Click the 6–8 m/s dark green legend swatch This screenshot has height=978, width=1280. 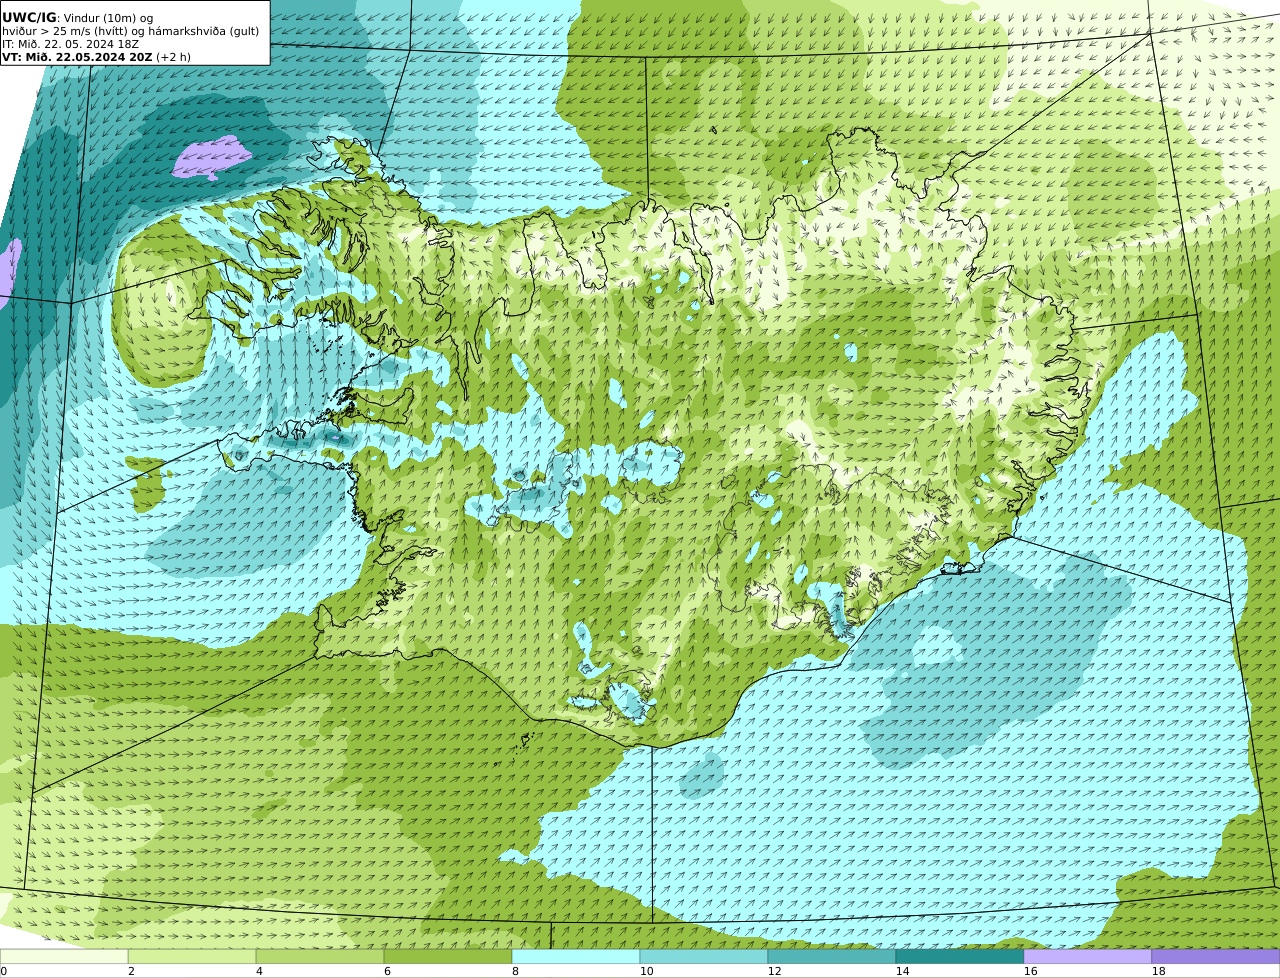[448, 956]
